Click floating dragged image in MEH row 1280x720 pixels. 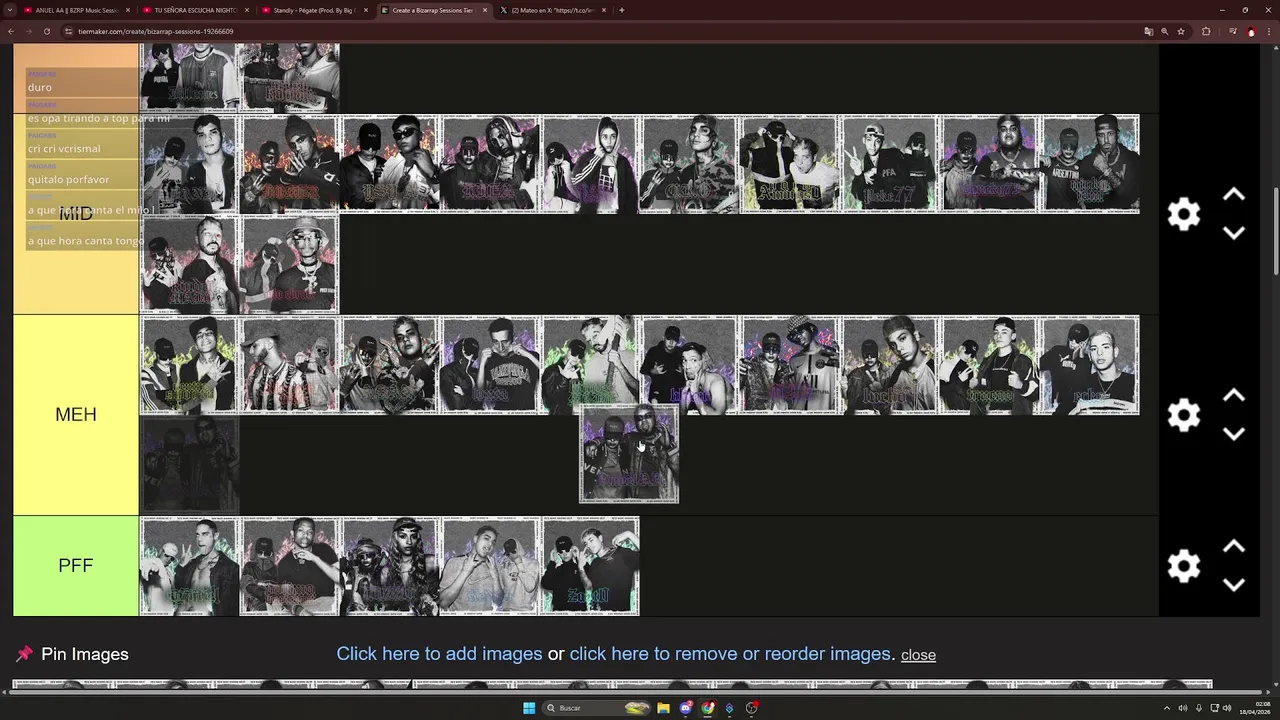point(629,454)
